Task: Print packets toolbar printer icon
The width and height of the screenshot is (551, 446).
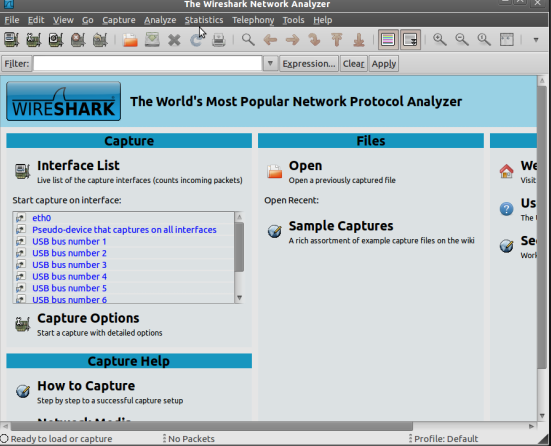Action: 219,39
